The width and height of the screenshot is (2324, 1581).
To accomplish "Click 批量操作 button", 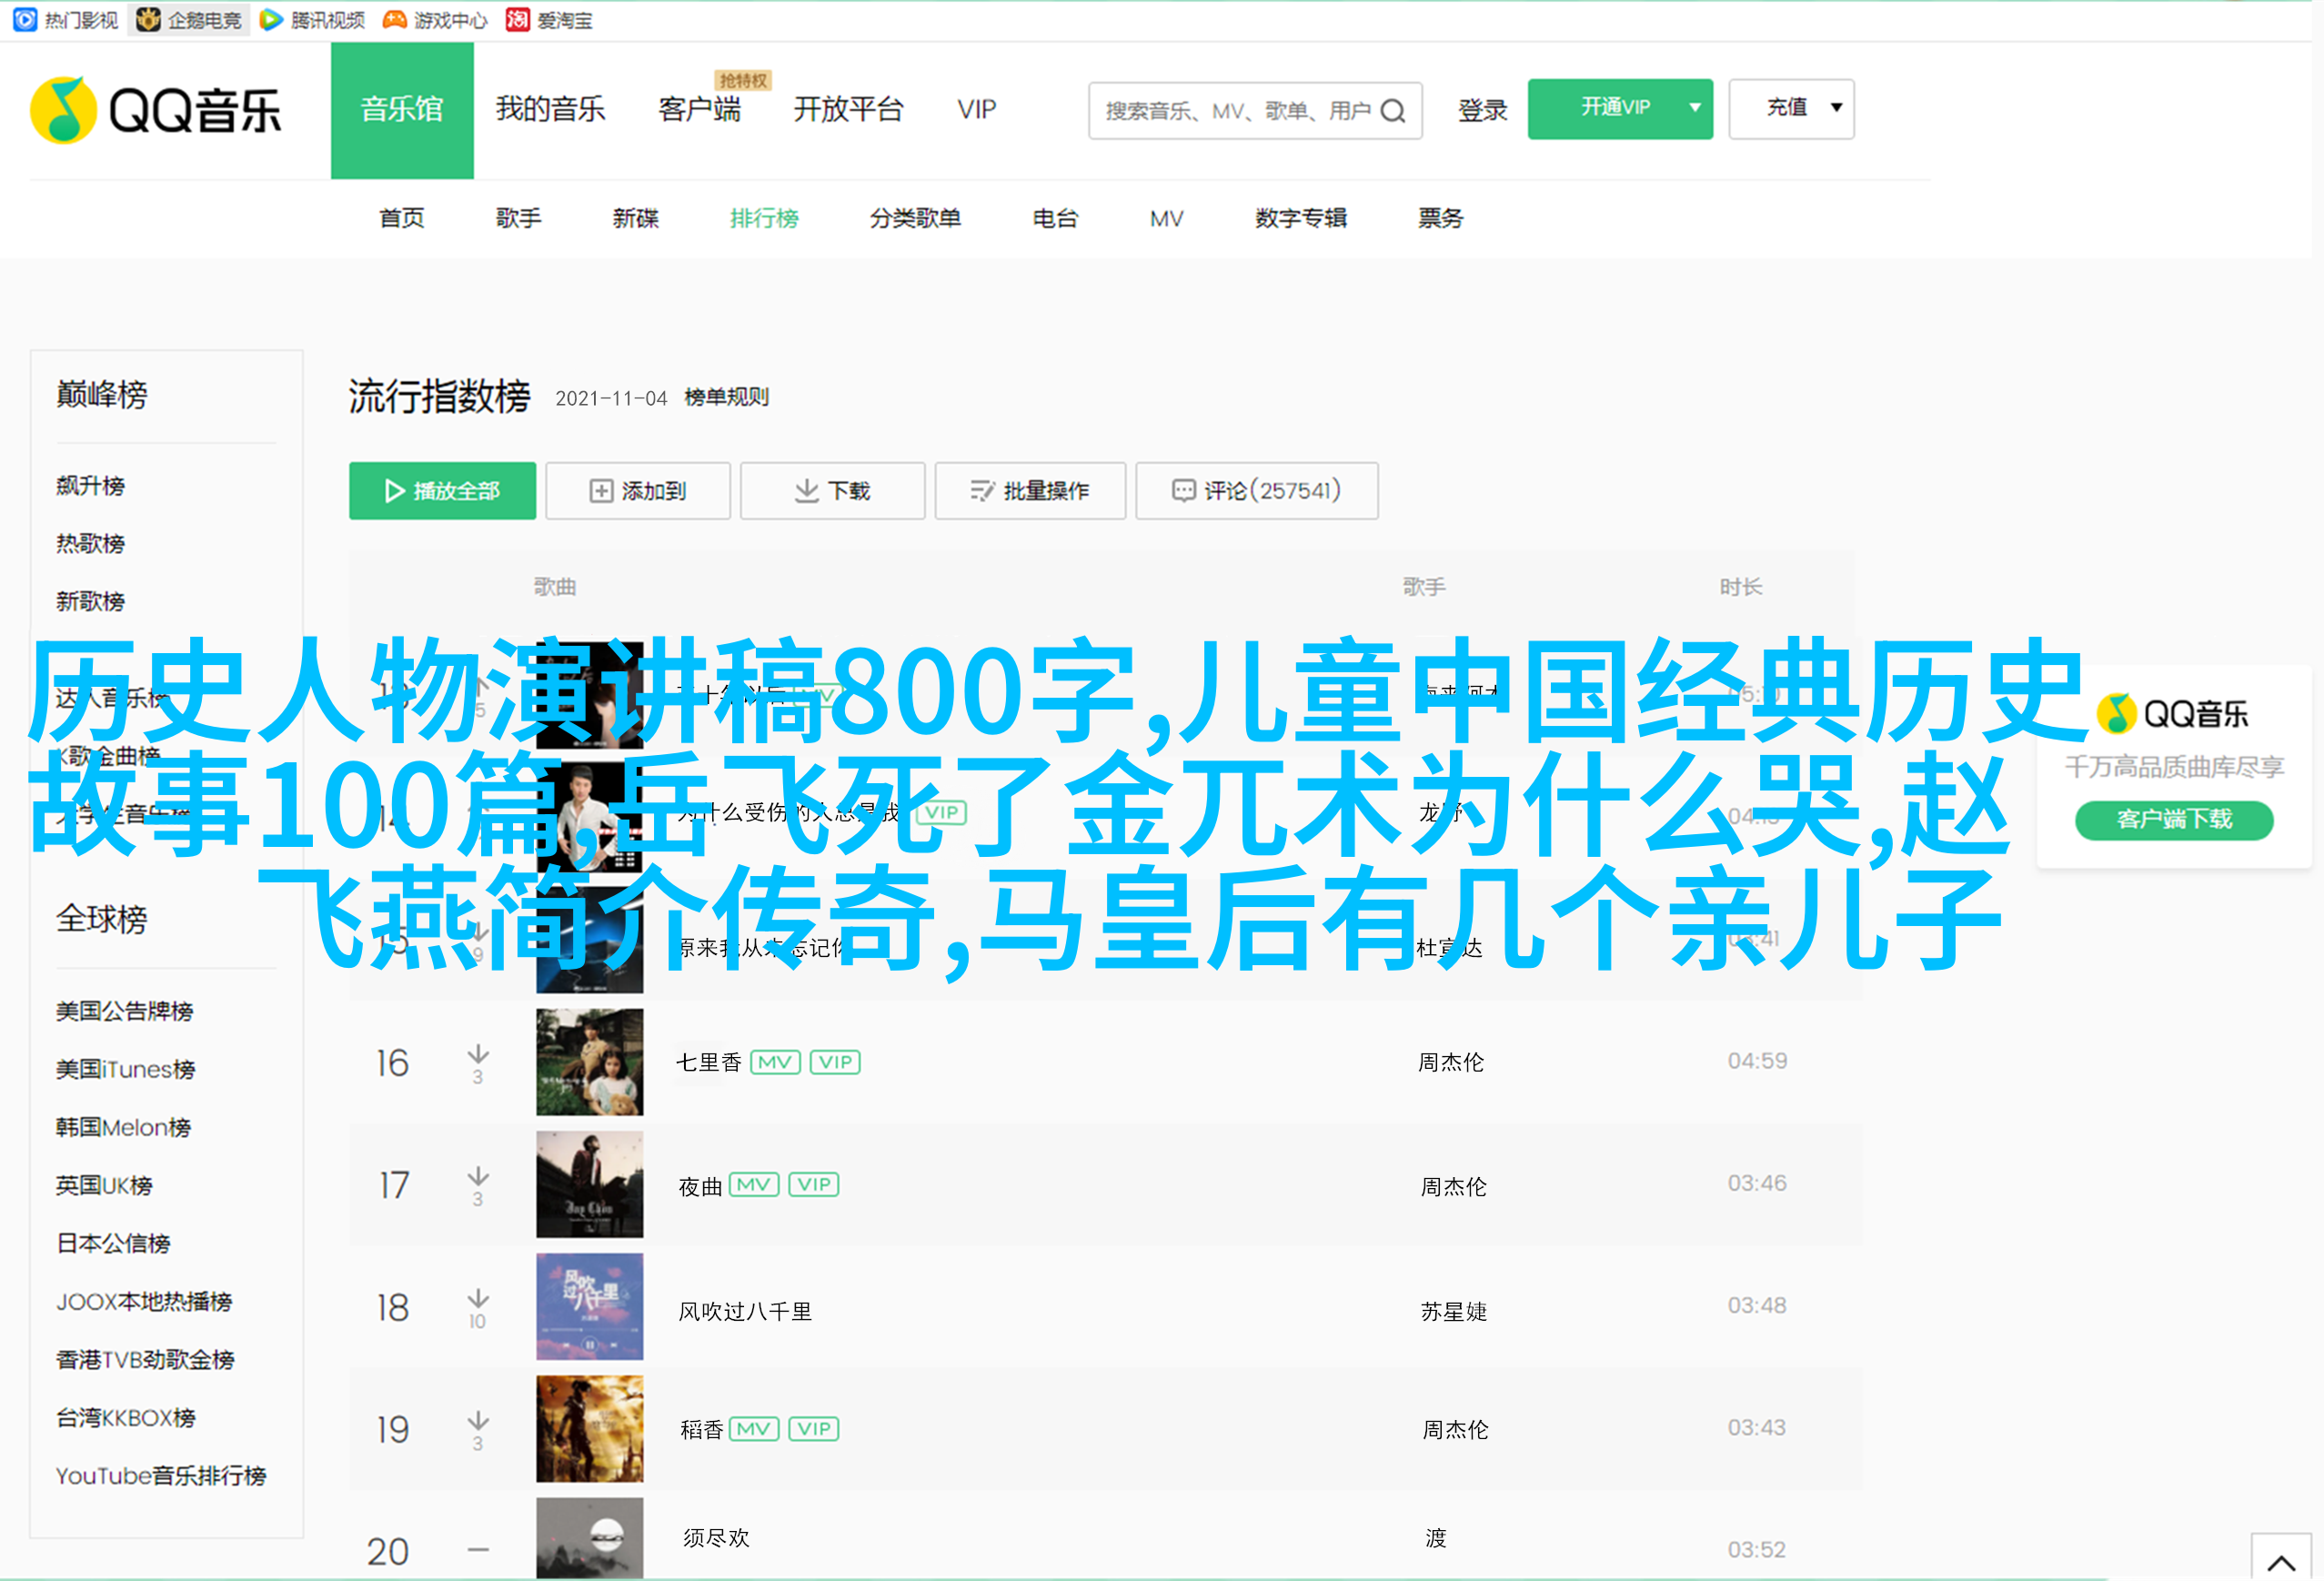I will (1030, 491).
